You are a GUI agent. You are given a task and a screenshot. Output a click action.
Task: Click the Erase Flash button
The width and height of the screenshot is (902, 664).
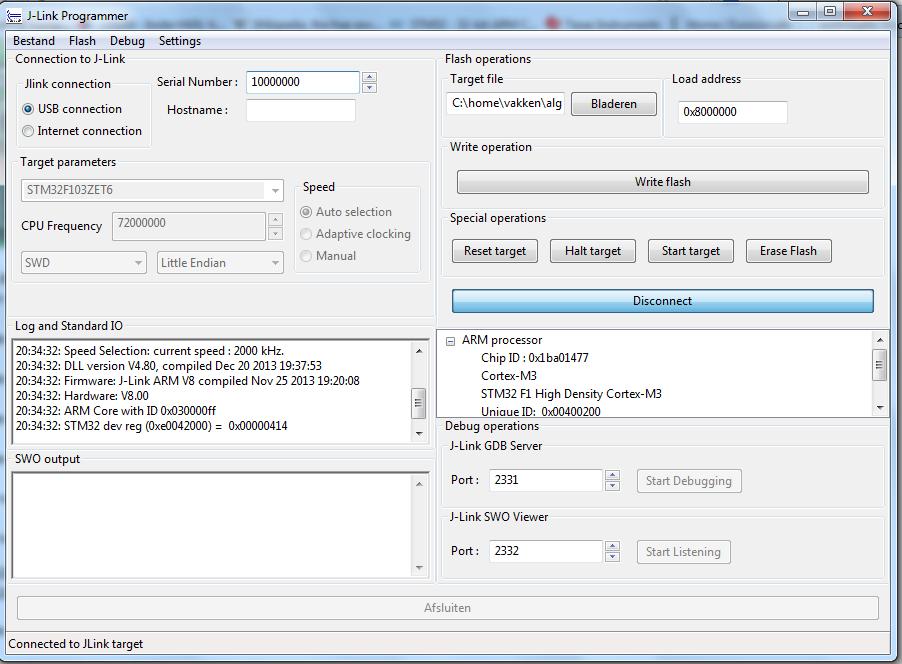789,251
